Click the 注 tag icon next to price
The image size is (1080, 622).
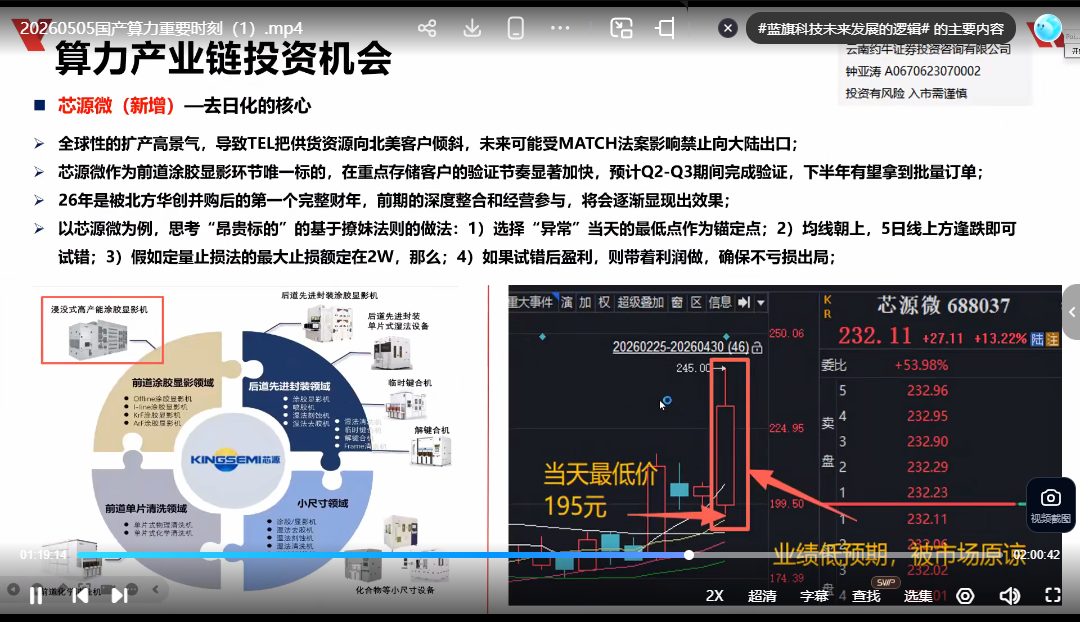pyautogui.click(x=1052, y=339)
